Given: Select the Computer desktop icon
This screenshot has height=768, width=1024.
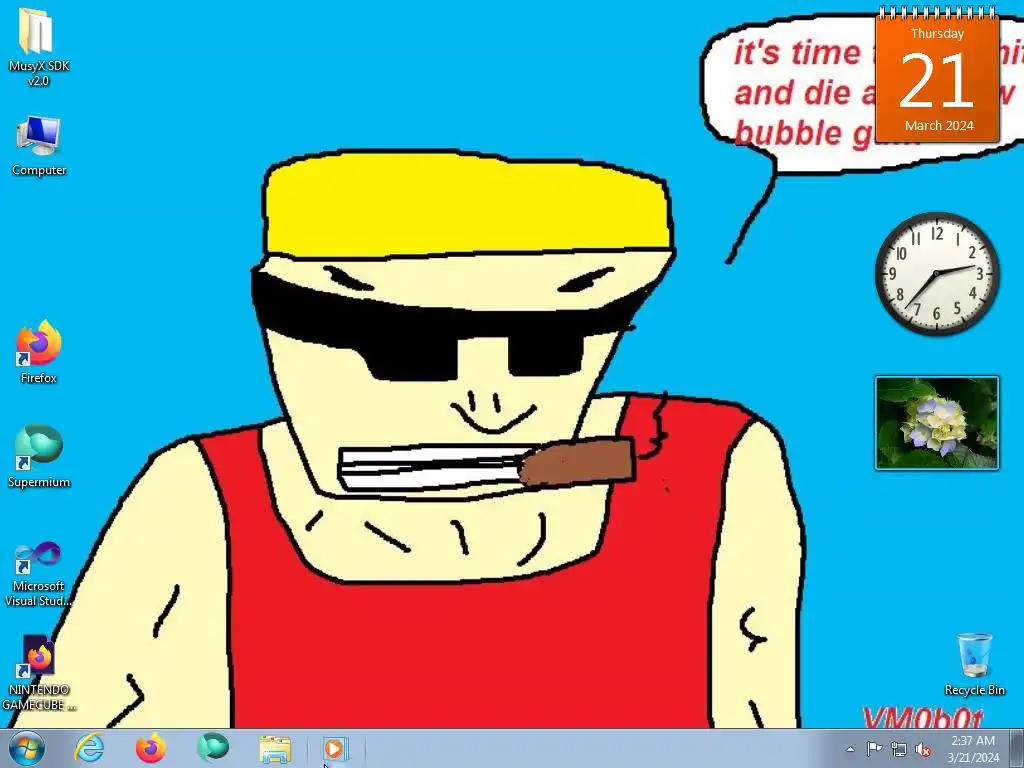Looking at the screenshot, I should click(39, 146).
